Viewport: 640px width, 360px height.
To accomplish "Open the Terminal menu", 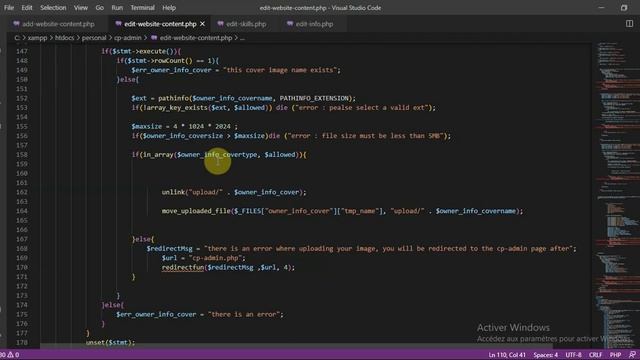I will tap(142, 8).
